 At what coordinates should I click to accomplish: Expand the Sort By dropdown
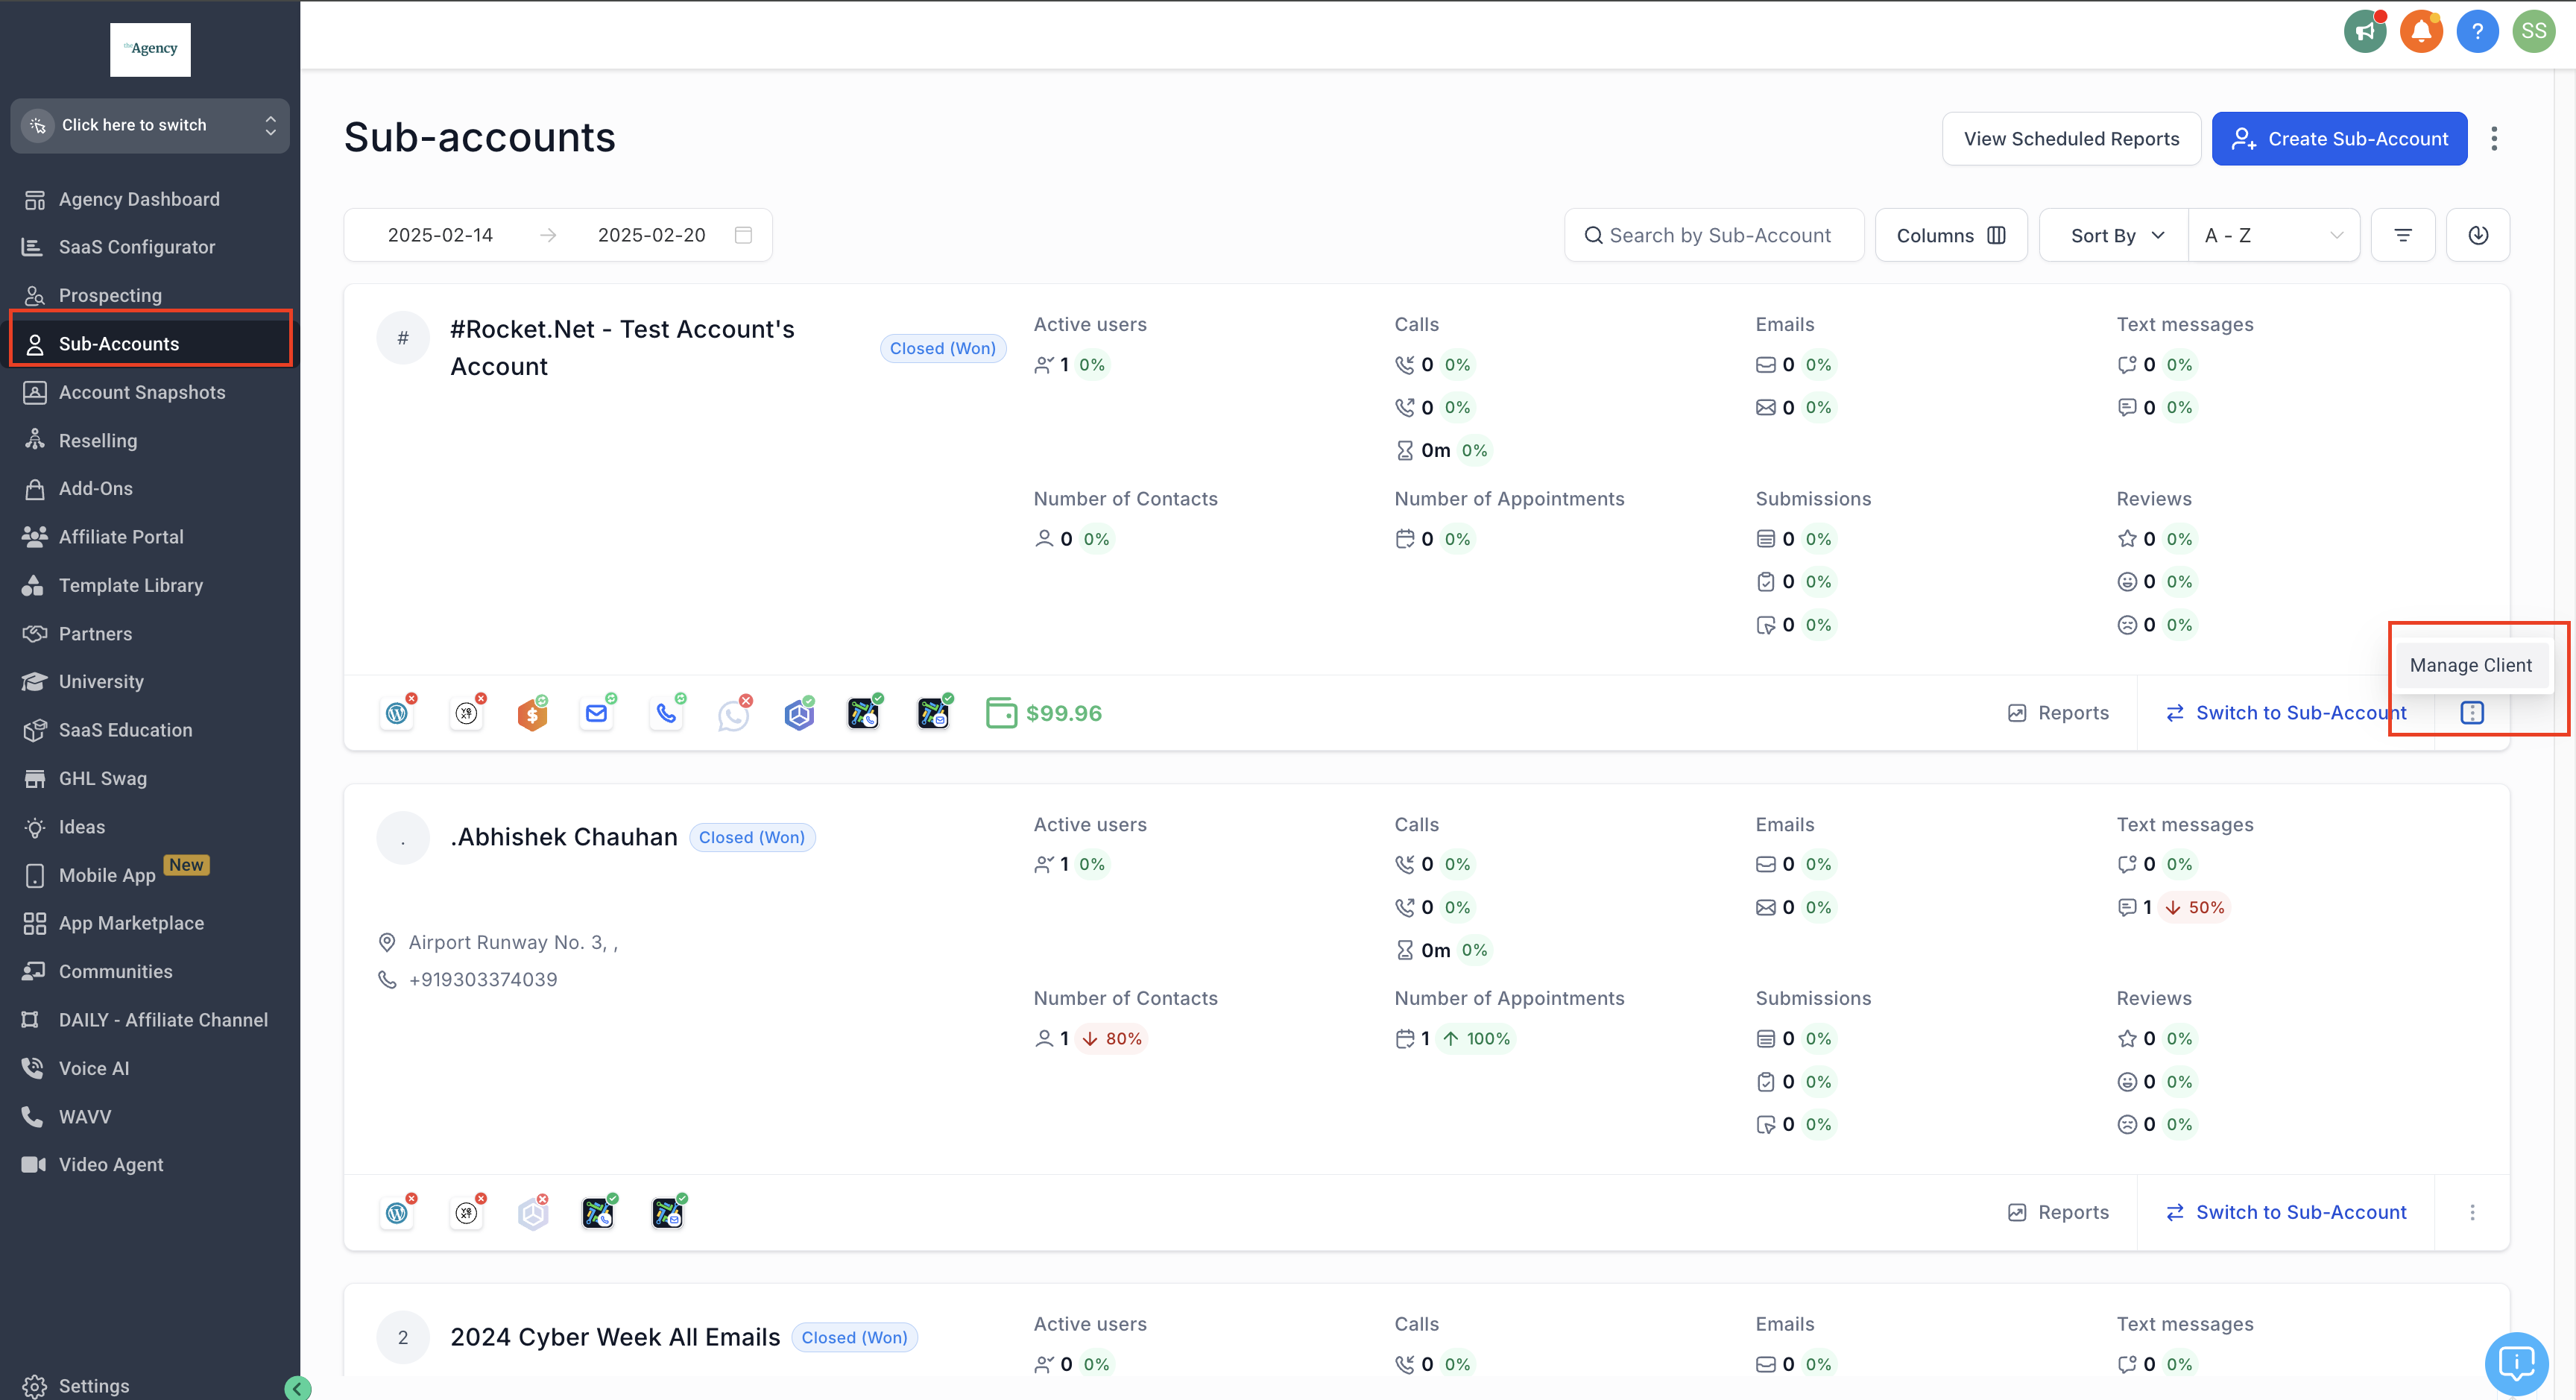(2115, 235)
